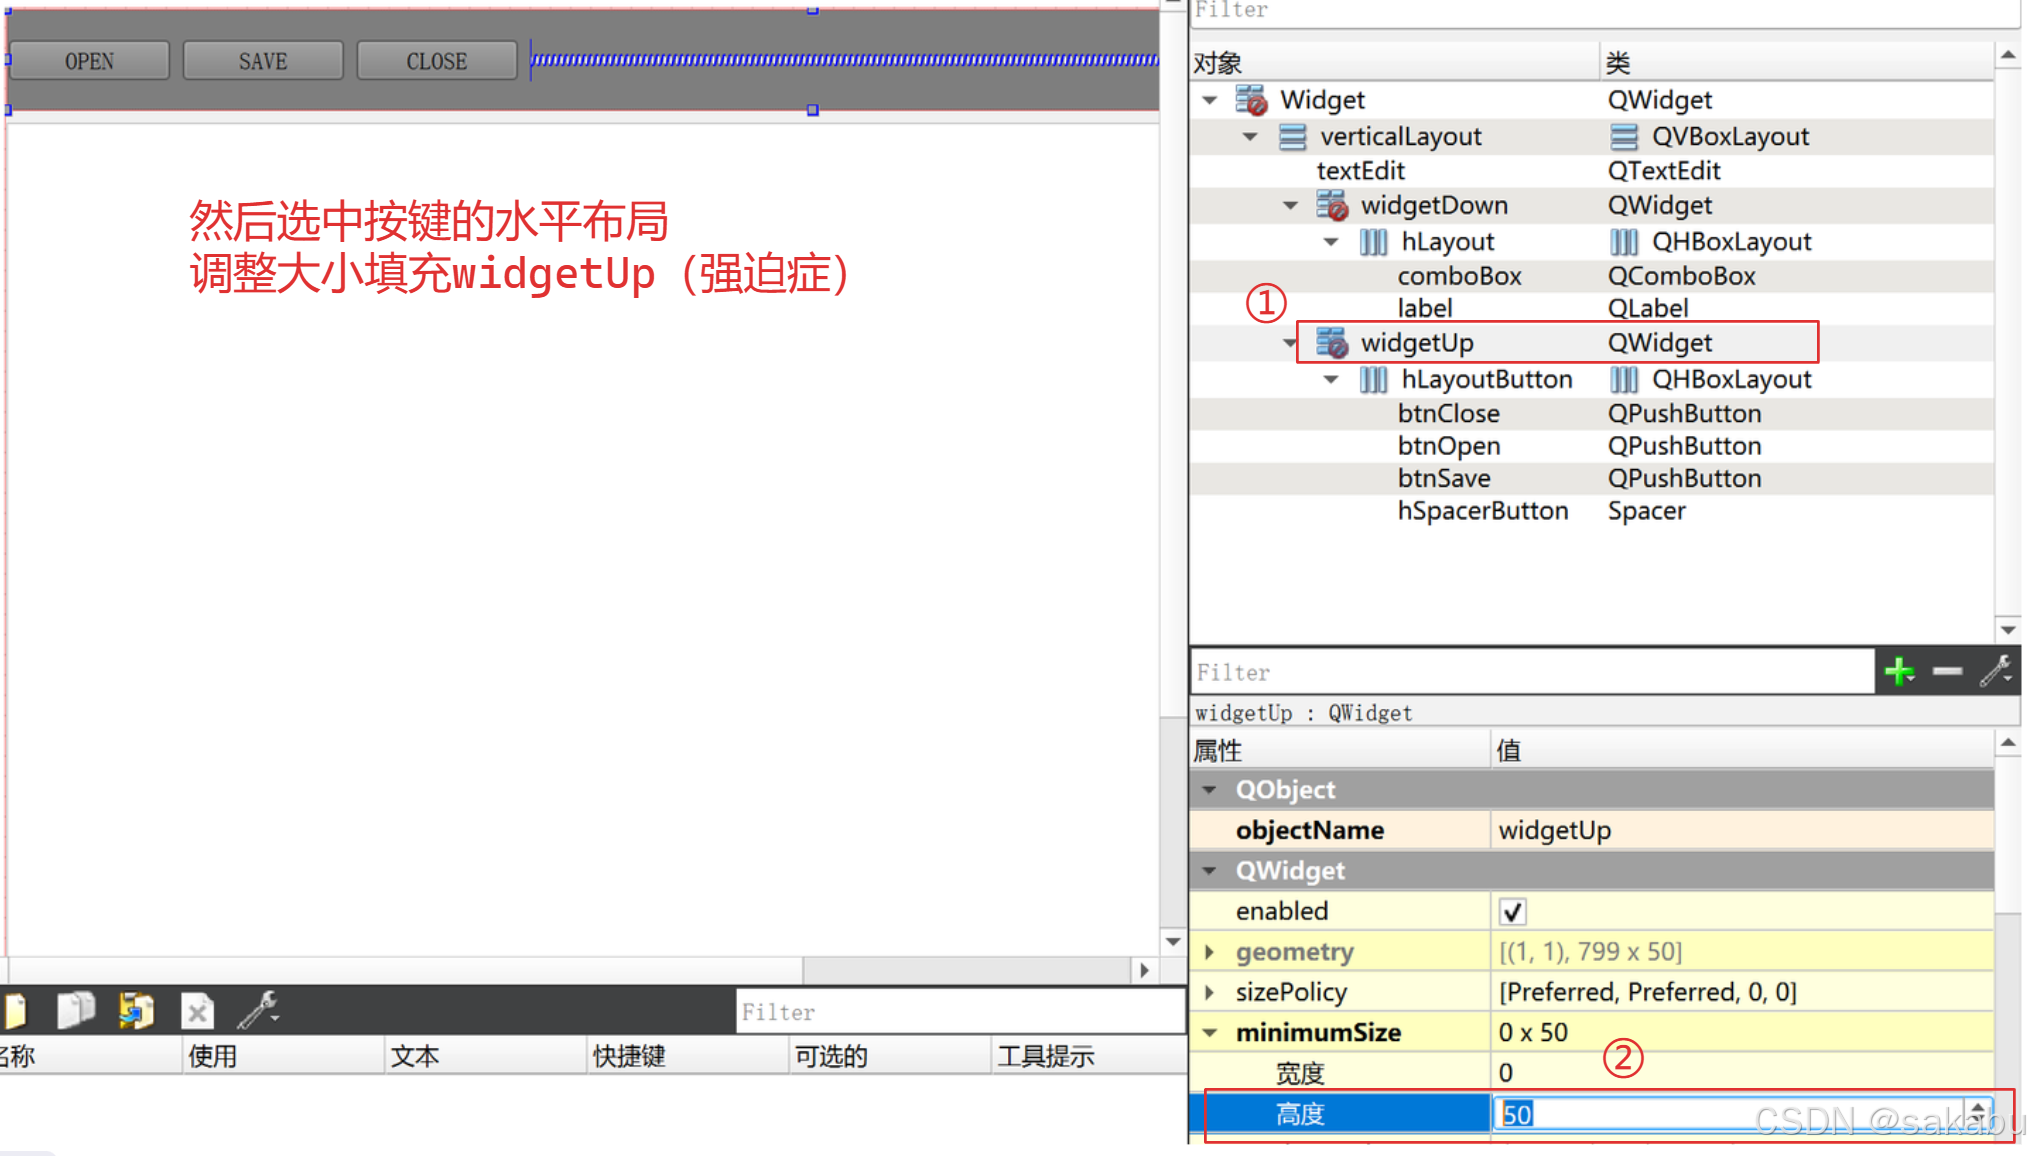Open property editor wrench configuration
This screenshot has height=1156, width=2032.
click(1995, 671)
